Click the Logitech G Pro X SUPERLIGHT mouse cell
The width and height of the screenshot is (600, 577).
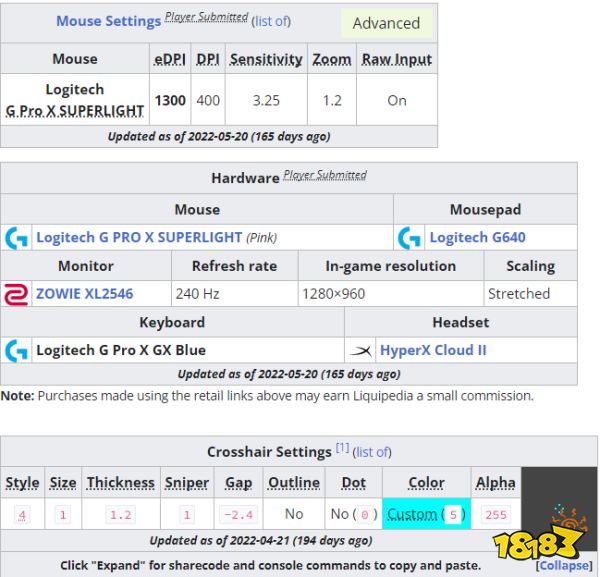pos(75,99)
